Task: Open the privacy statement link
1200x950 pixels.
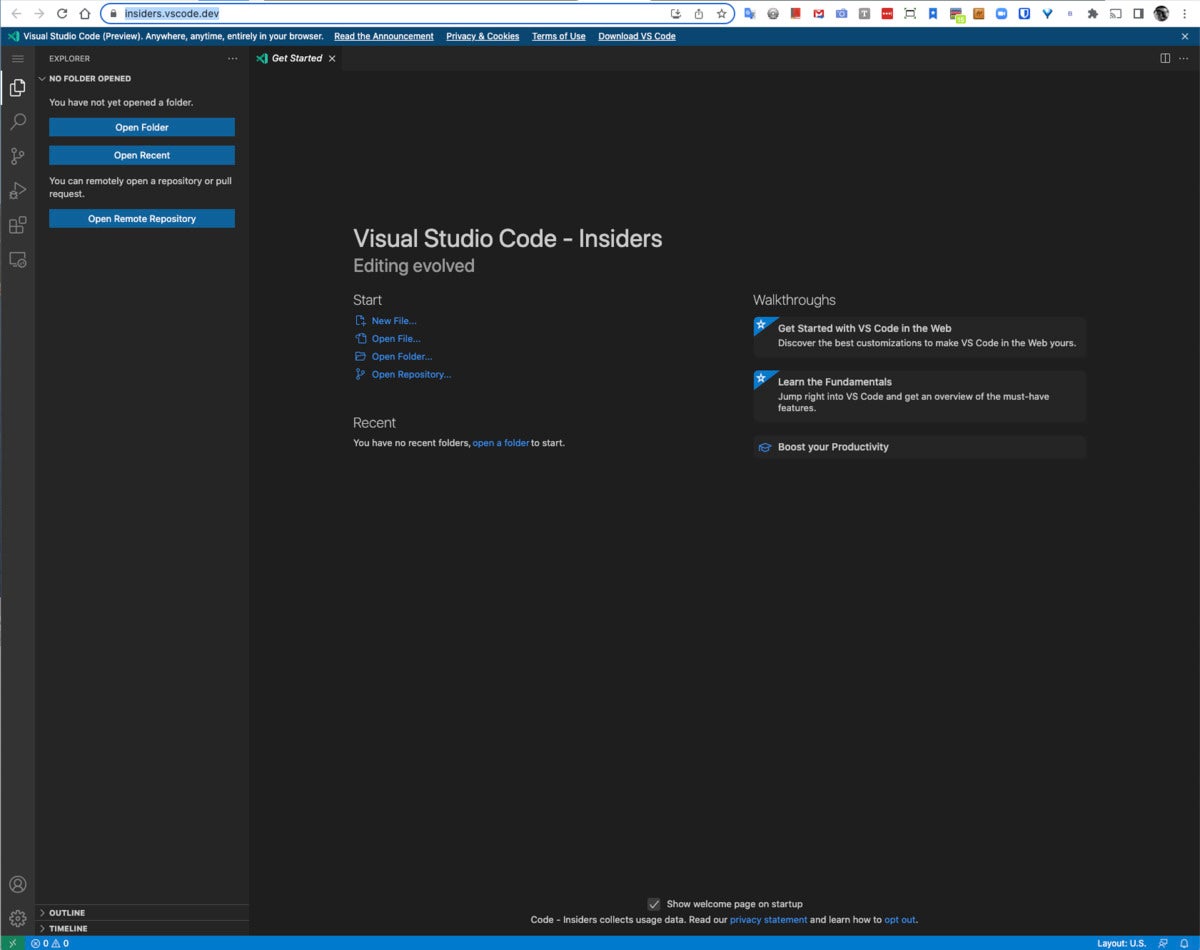Action: pos(768,920)
